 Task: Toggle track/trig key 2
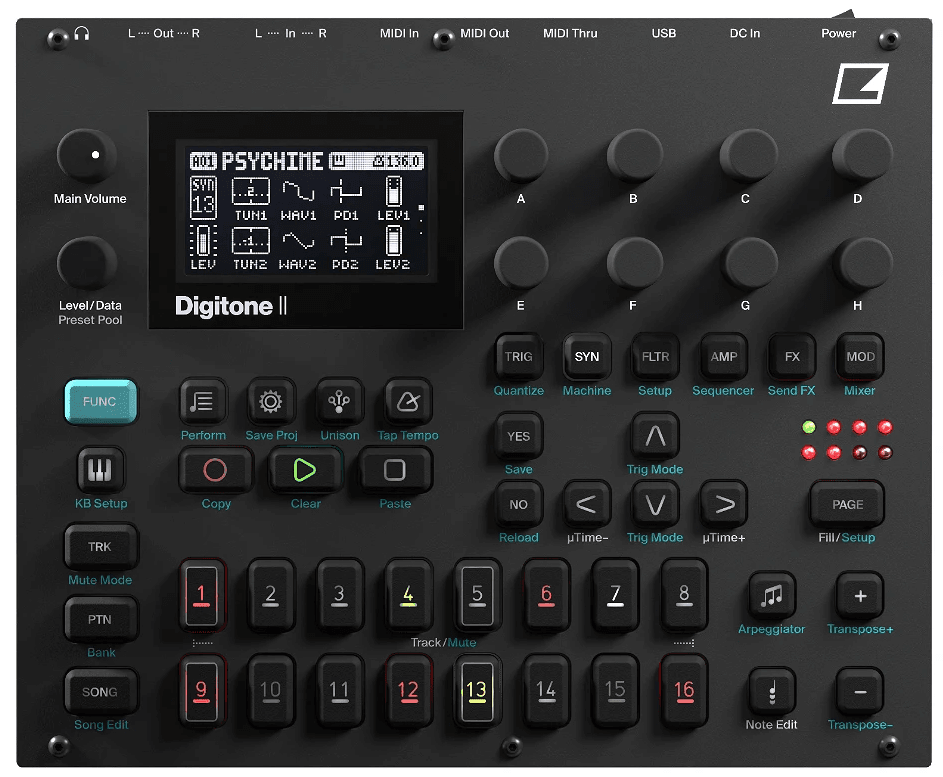[x=271, y=595]
